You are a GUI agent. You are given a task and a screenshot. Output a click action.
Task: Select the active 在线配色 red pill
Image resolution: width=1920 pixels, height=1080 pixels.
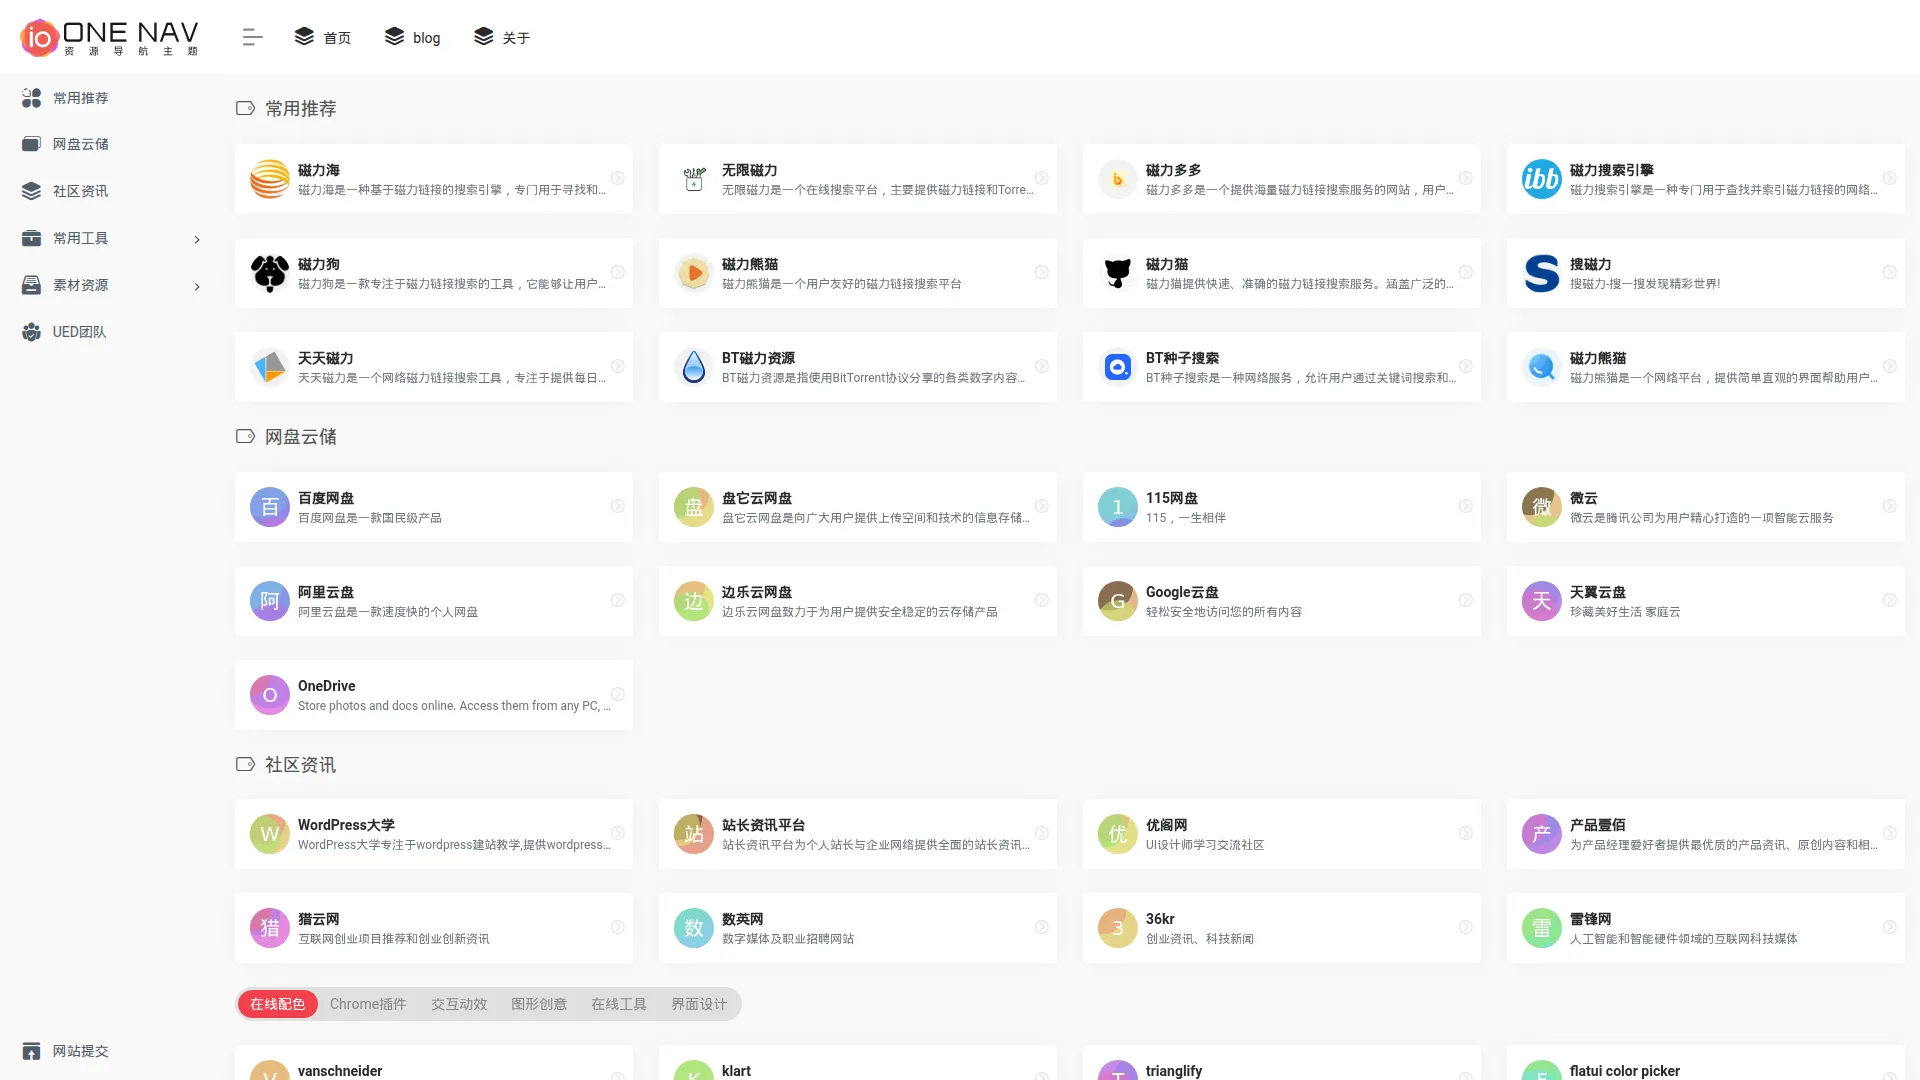[x=277, y=1004]
